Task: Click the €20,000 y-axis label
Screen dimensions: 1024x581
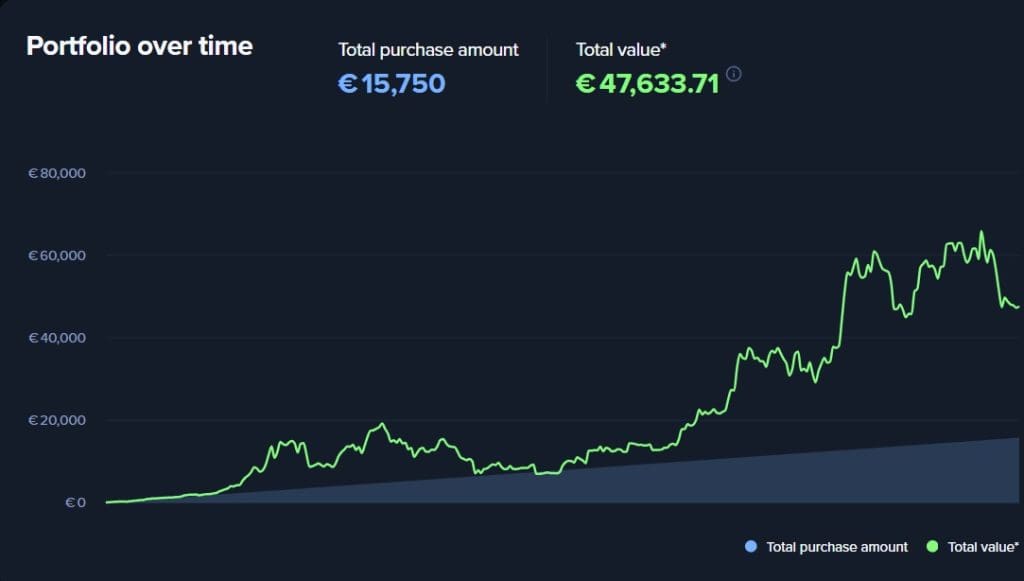Action: tap(57, 420)
